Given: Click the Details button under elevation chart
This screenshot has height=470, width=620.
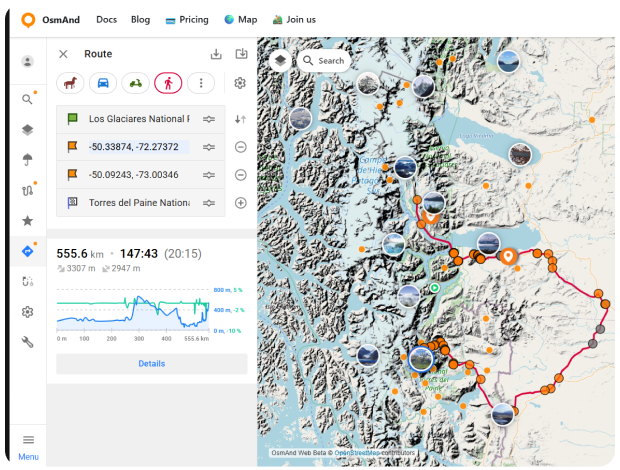Looking at the screenshot, I should 152,364.
